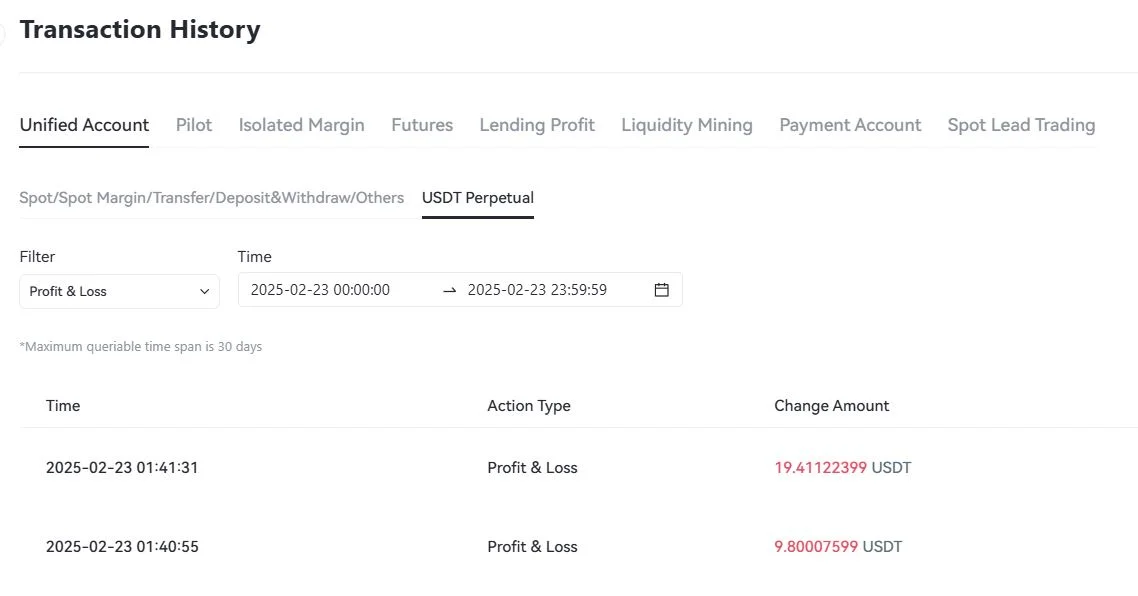
Task: Click the start date 2025-02-23 00:00:00 field
Action: 320,290
